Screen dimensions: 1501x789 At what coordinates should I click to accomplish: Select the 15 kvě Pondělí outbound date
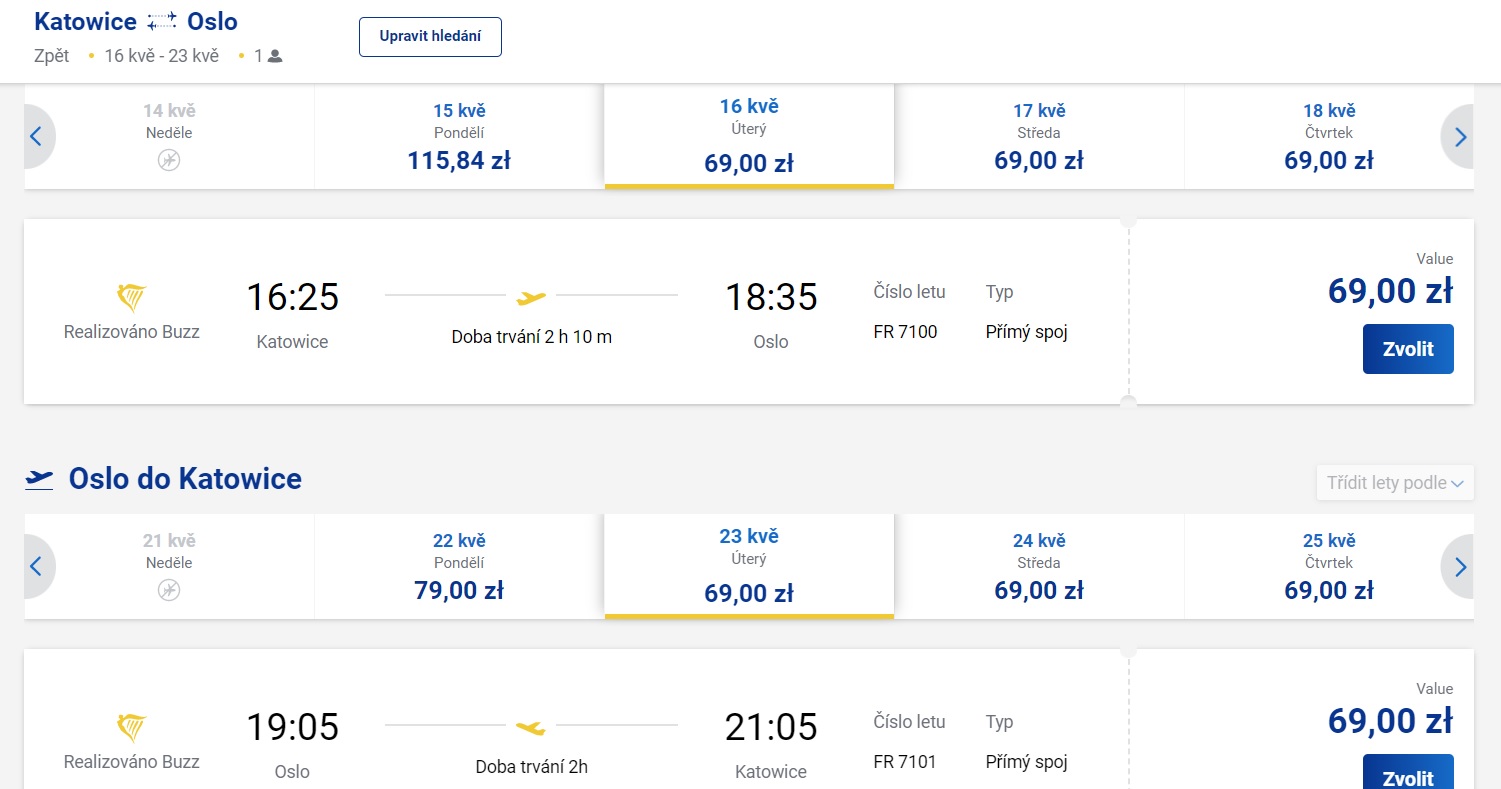click(x=459, y=137)
